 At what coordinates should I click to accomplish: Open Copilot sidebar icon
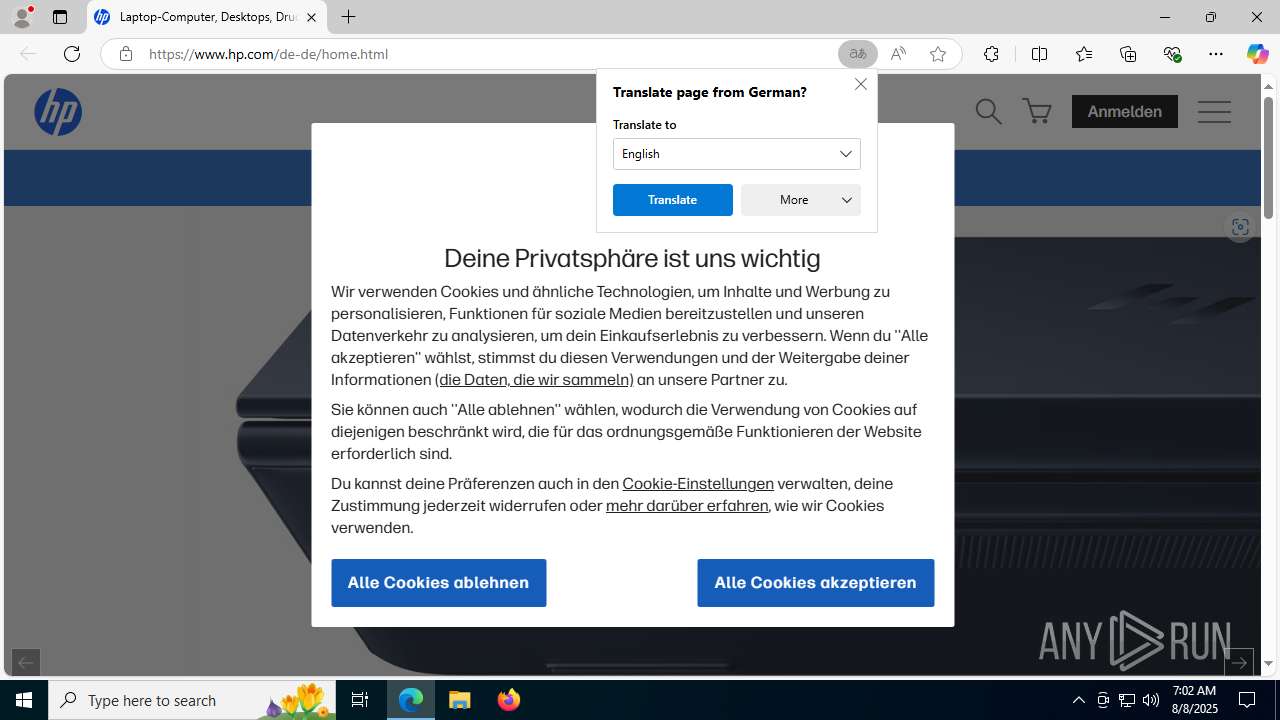click(1258, 54)
